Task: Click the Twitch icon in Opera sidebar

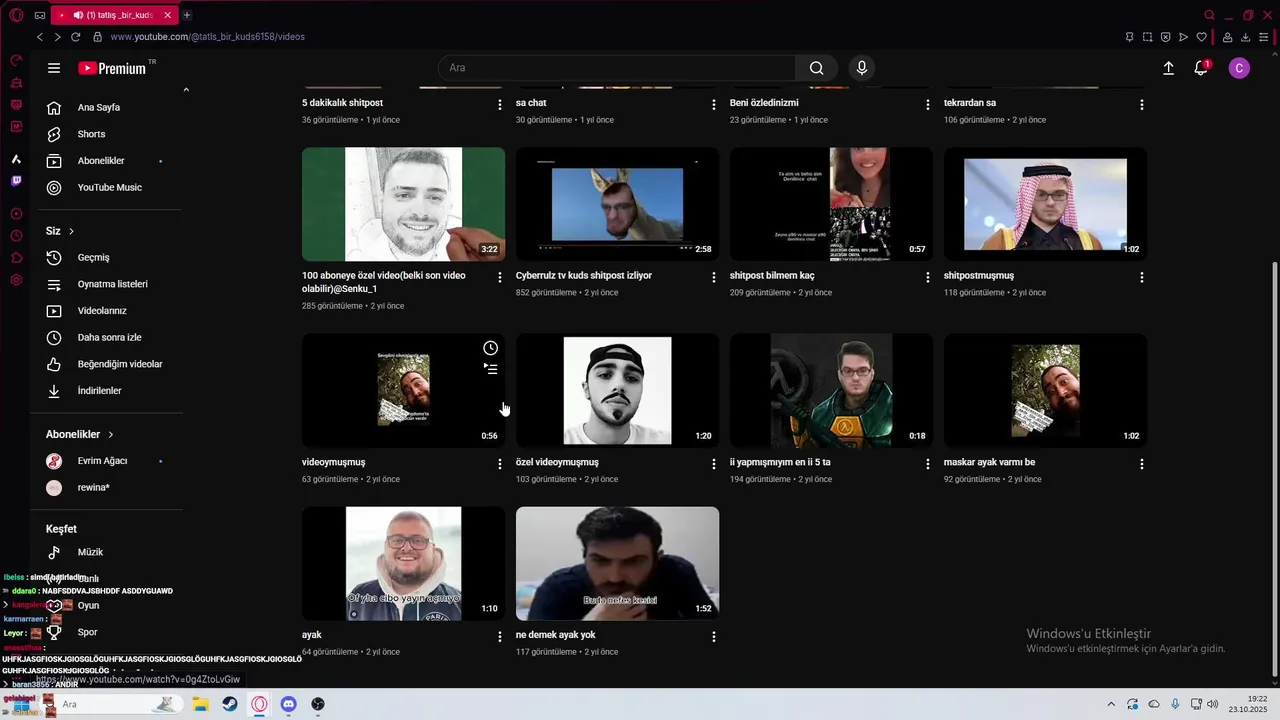Action: [x=16, y=181]
